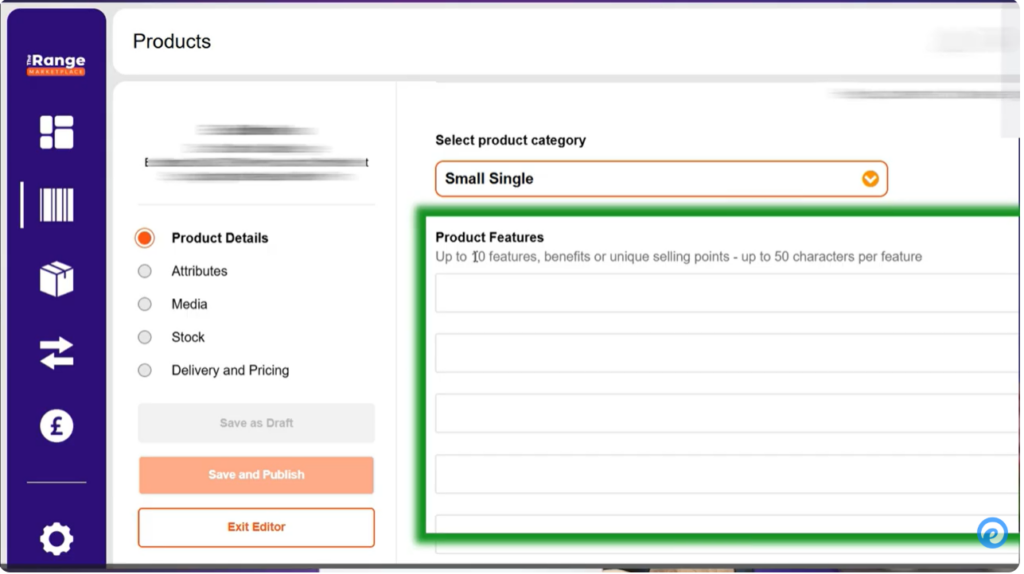Select the Stock radio button

point(145,337)
